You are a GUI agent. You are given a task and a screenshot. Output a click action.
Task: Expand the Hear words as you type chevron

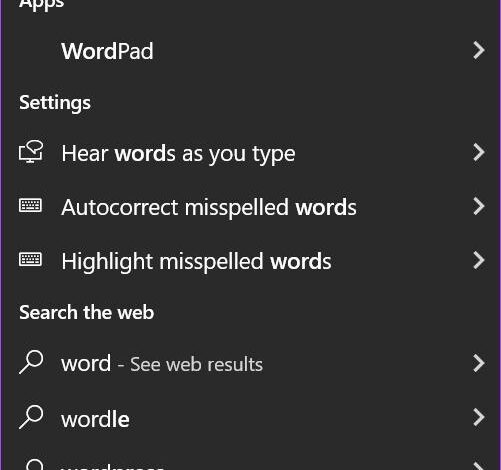479,152
